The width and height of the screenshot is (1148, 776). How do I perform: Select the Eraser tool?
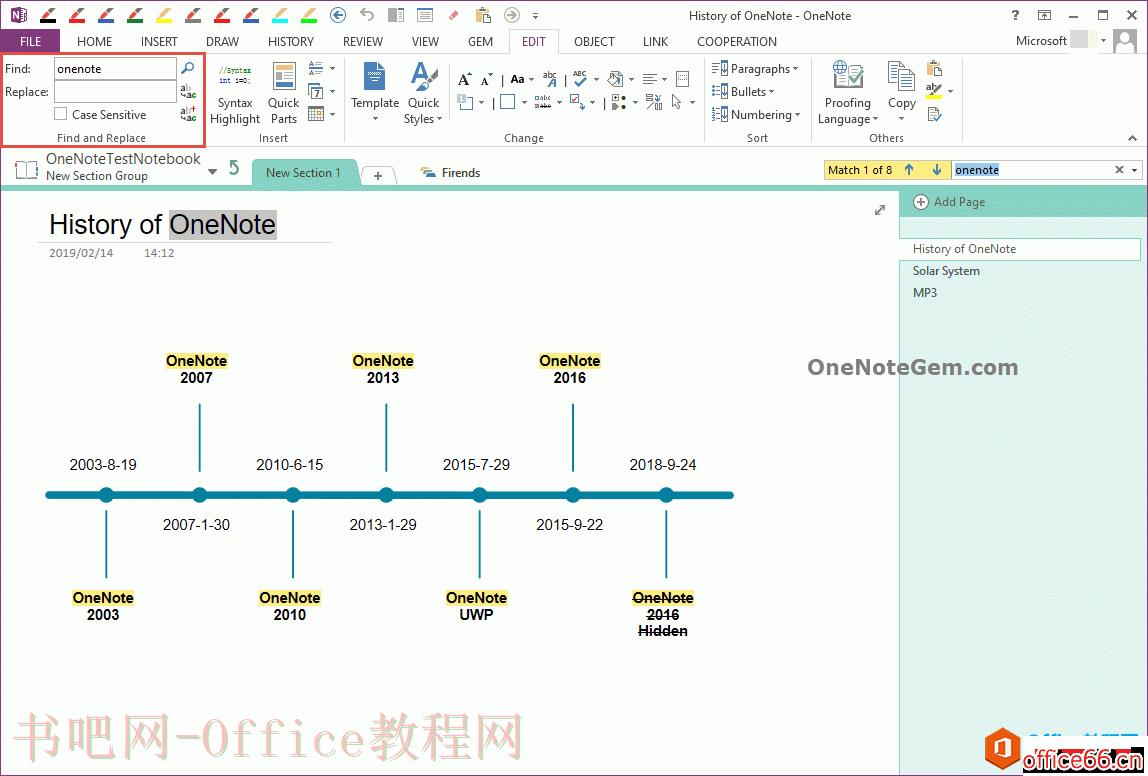(453, 15)
